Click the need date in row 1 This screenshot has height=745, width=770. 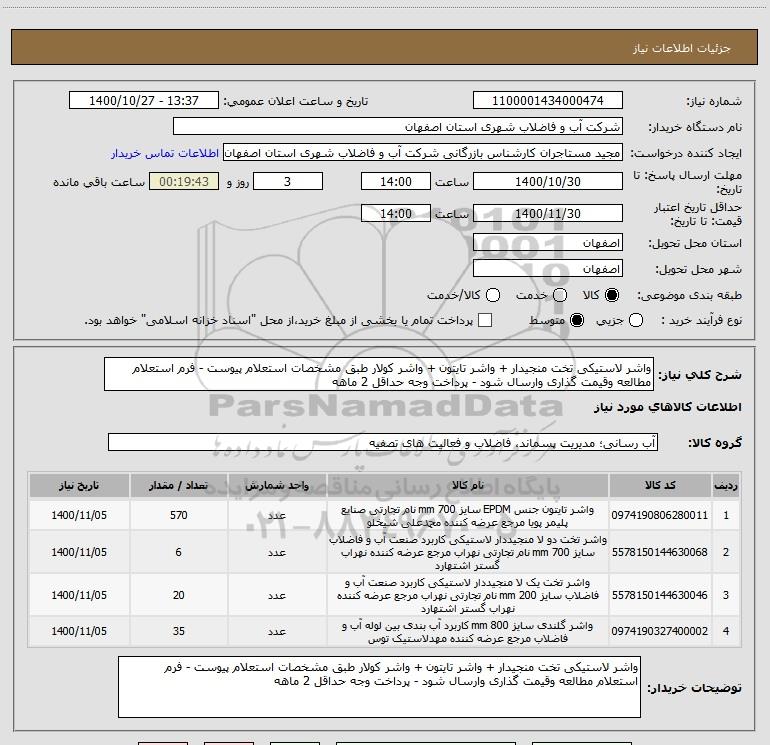[x=79, y=515]
